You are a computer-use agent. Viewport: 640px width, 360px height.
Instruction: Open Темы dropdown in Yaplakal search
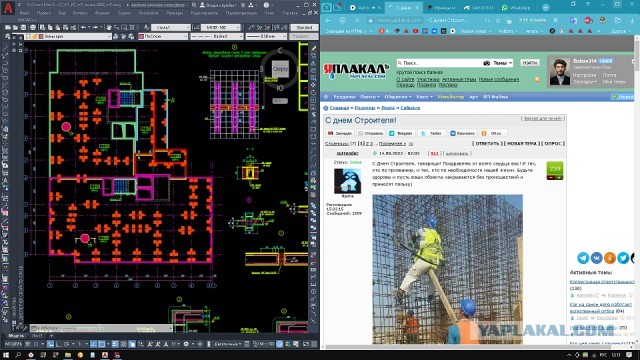tap(502, 63)
